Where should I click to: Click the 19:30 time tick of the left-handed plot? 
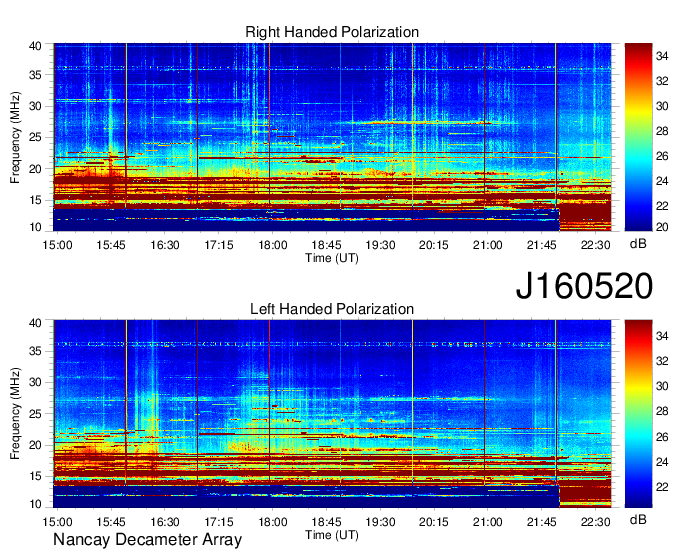(380, 522)
